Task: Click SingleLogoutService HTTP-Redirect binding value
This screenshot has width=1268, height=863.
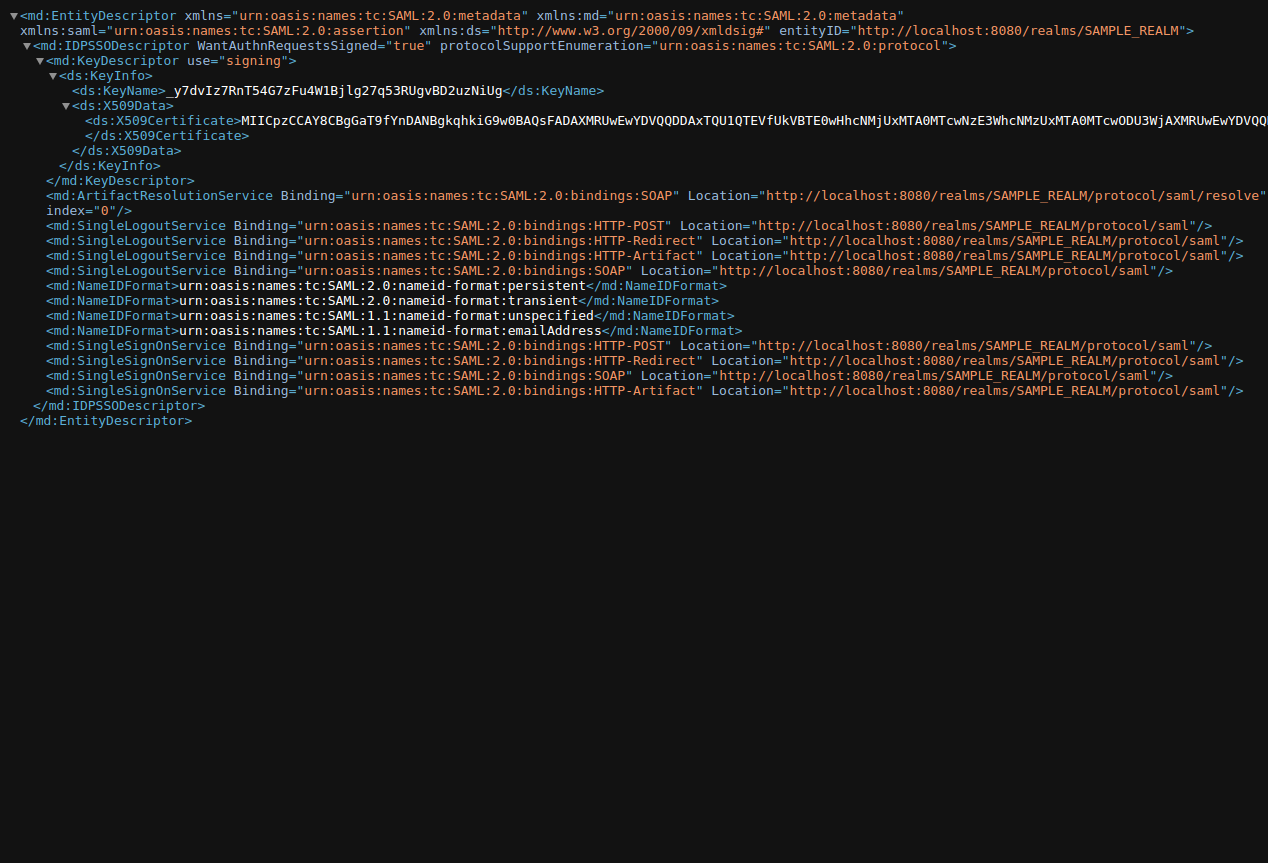Action: 499,241
